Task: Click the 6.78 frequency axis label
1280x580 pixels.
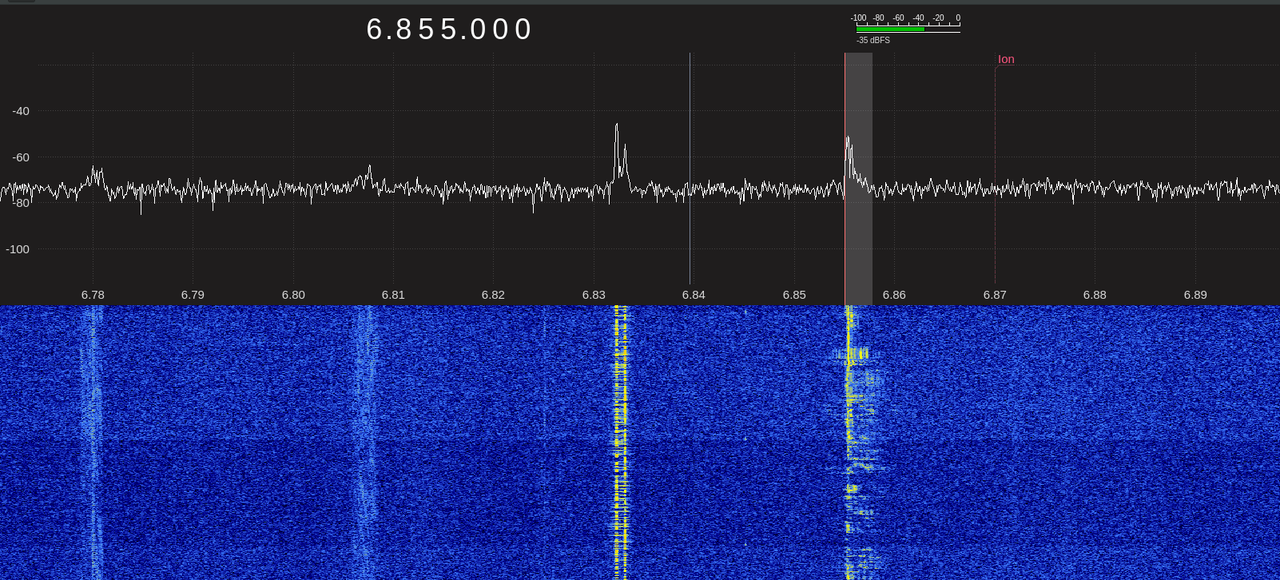Action: pyautogui.click(x=93, y=295)
